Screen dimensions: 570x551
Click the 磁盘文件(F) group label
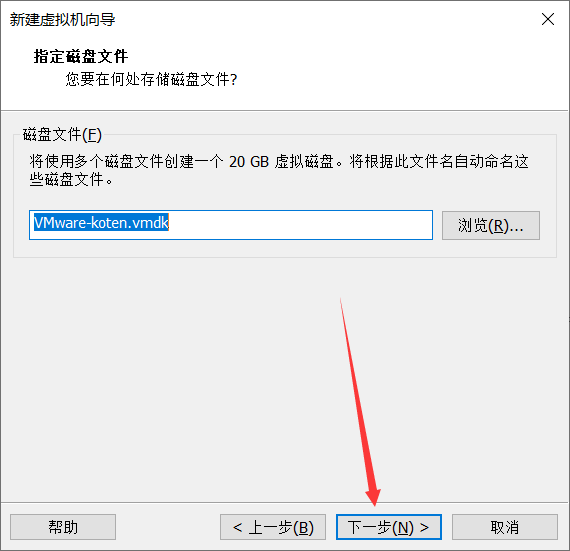pos(62,134)
